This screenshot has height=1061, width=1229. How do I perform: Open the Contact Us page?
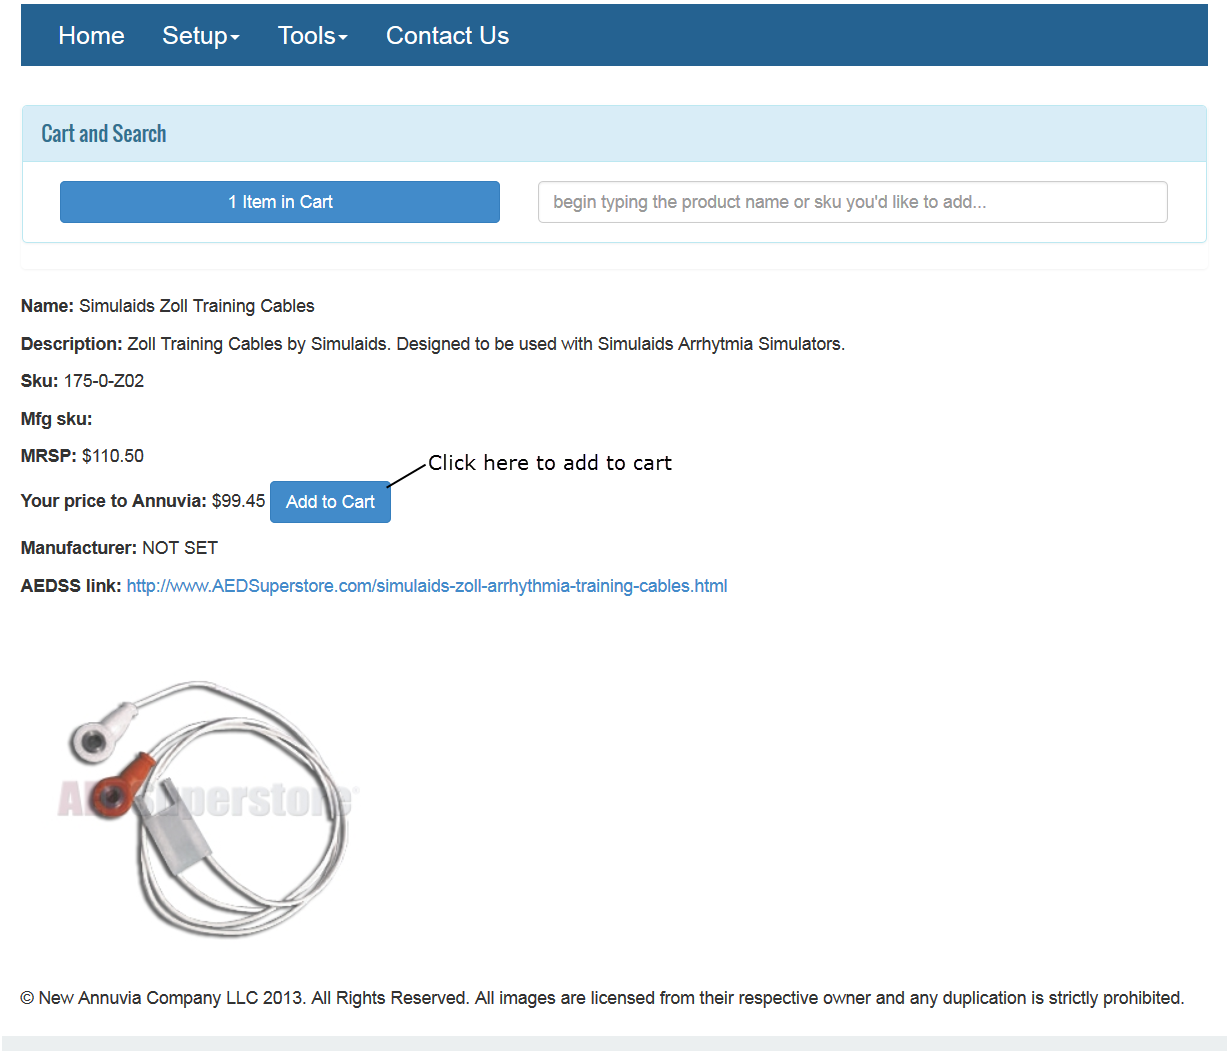(x=447, y=36)
